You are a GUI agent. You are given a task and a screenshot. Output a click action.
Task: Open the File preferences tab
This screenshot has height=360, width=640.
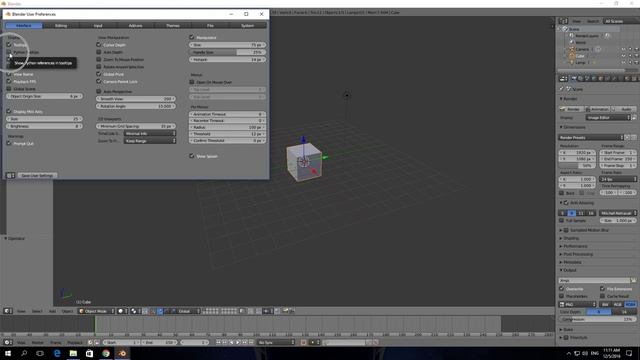210,26
